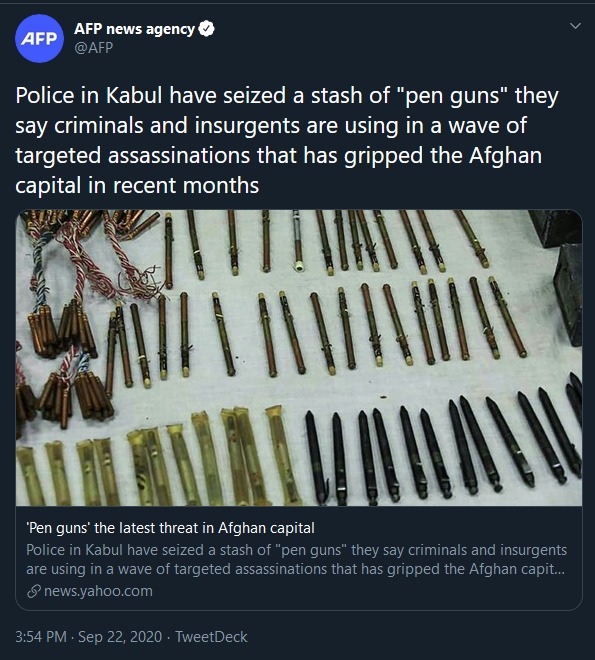The width and height of the screenshot is (595, 660).
Task: Open the AFP news agency display name
Action: (x=134, y=29)
